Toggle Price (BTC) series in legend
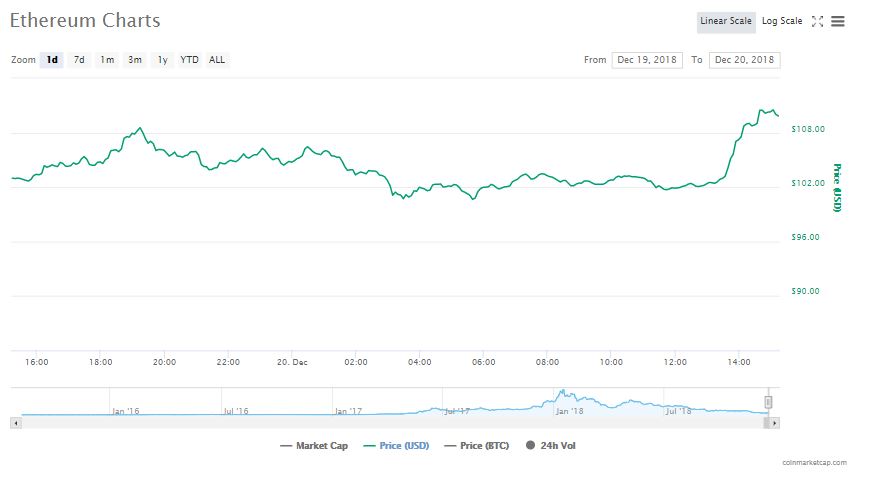 click(477, 446)
